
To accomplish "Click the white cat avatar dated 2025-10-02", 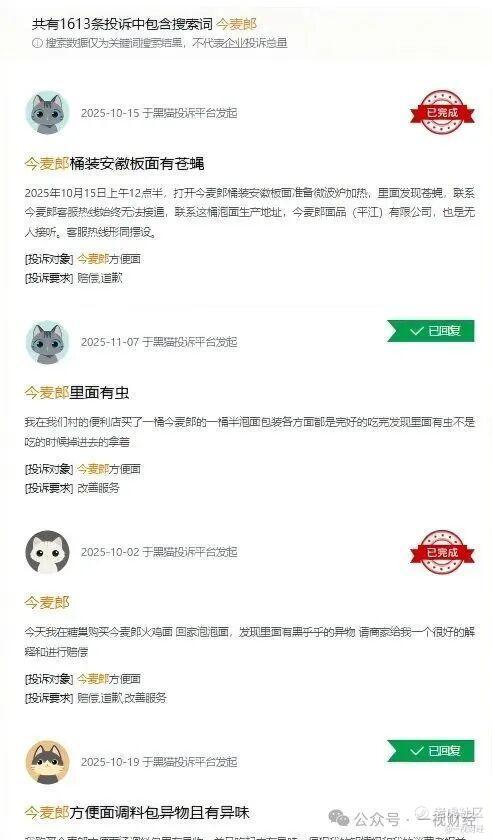I will tap(47, 552).
